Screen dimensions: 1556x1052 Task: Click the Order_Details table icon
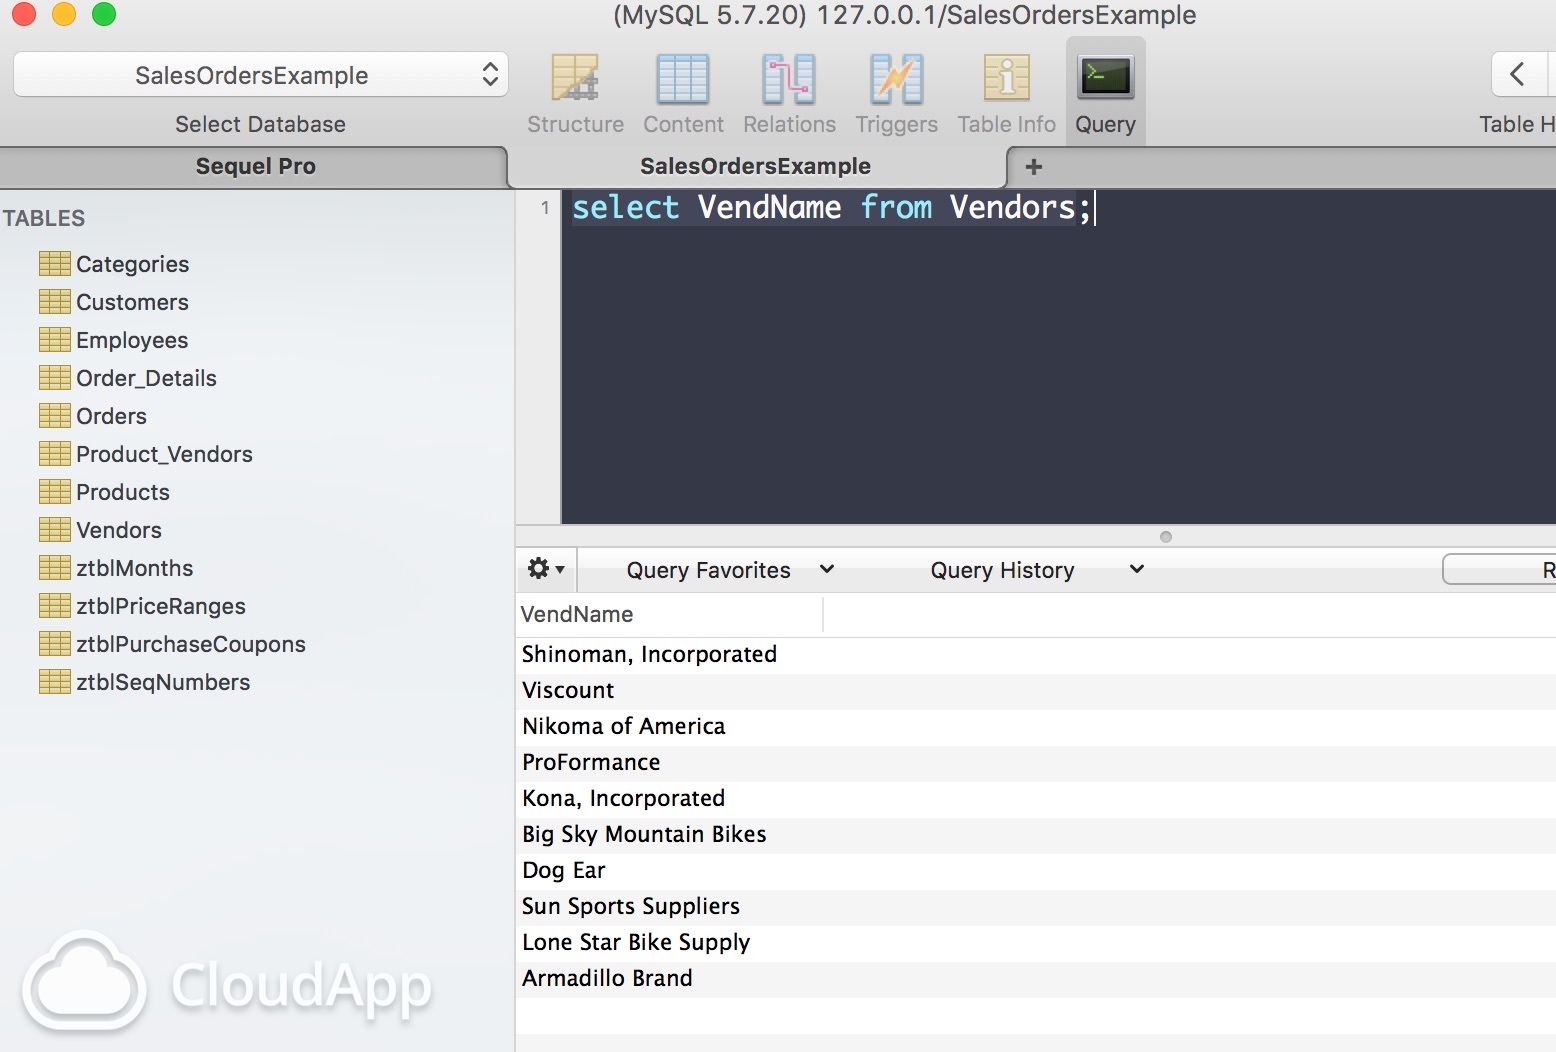[55, 378]
